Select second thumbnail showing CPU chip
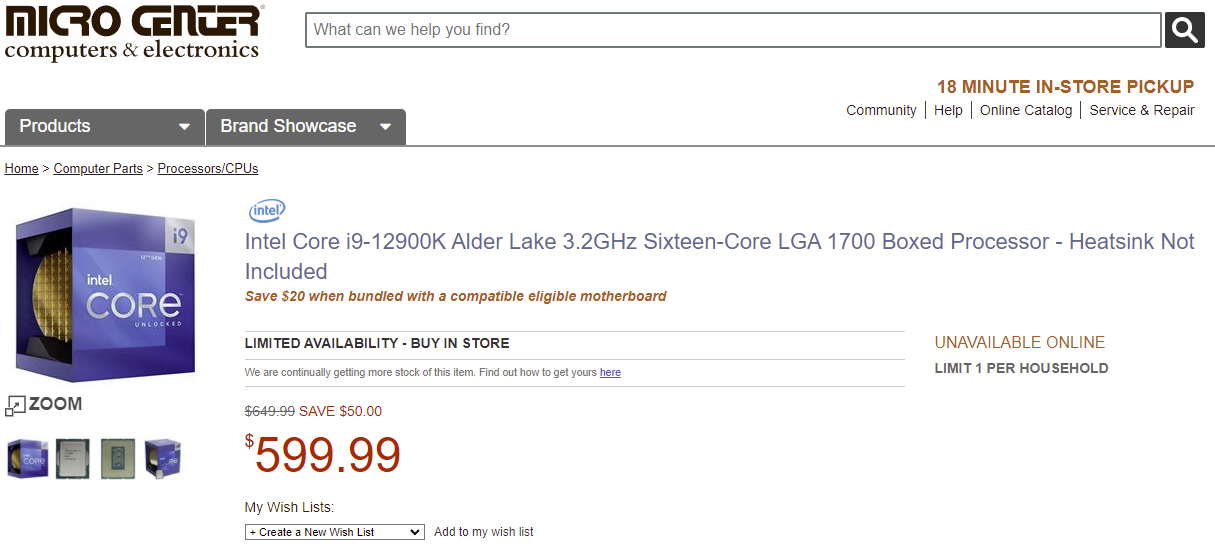 click(73, 458)
